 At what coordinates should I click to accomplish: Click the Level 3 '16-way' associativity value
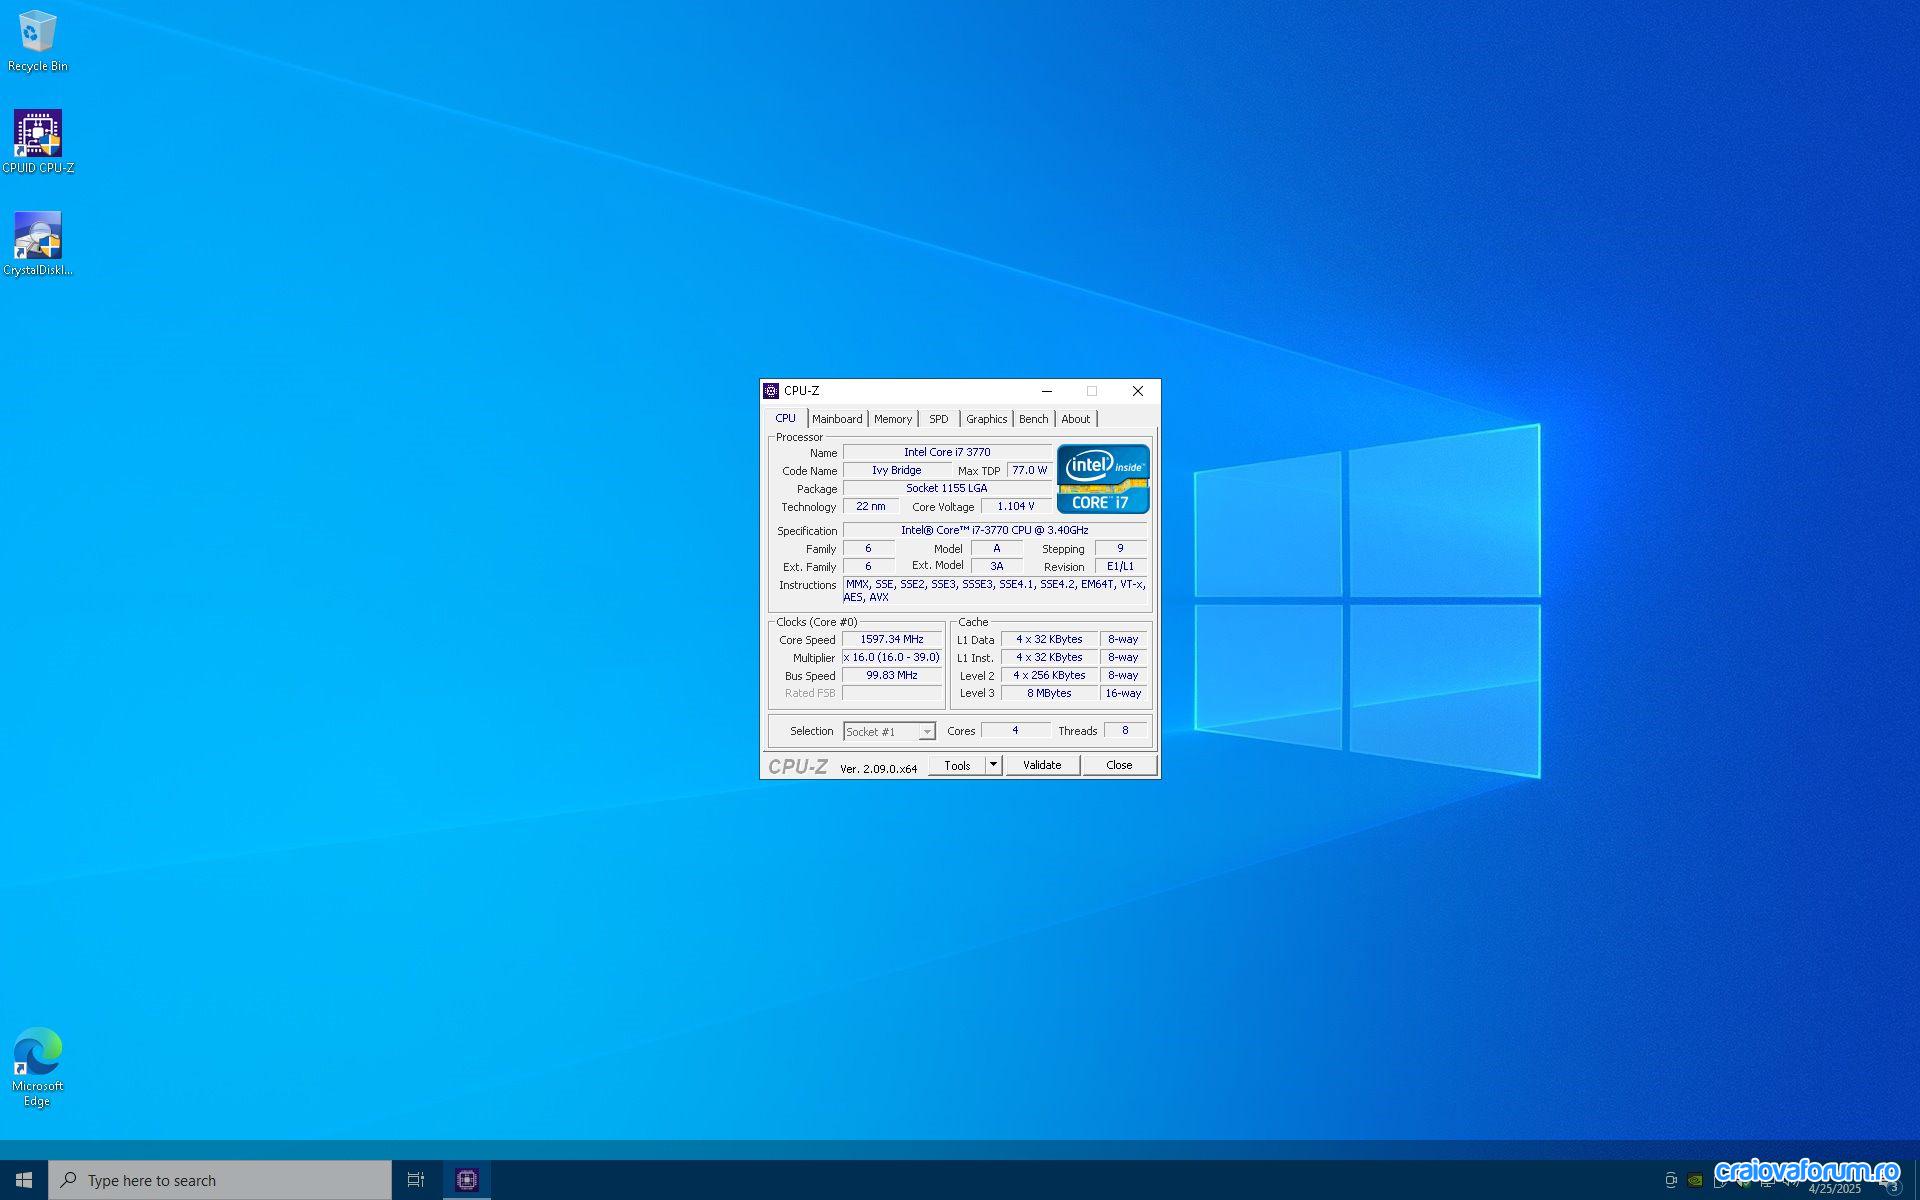pyautogui.click(x=1123, y=693)
